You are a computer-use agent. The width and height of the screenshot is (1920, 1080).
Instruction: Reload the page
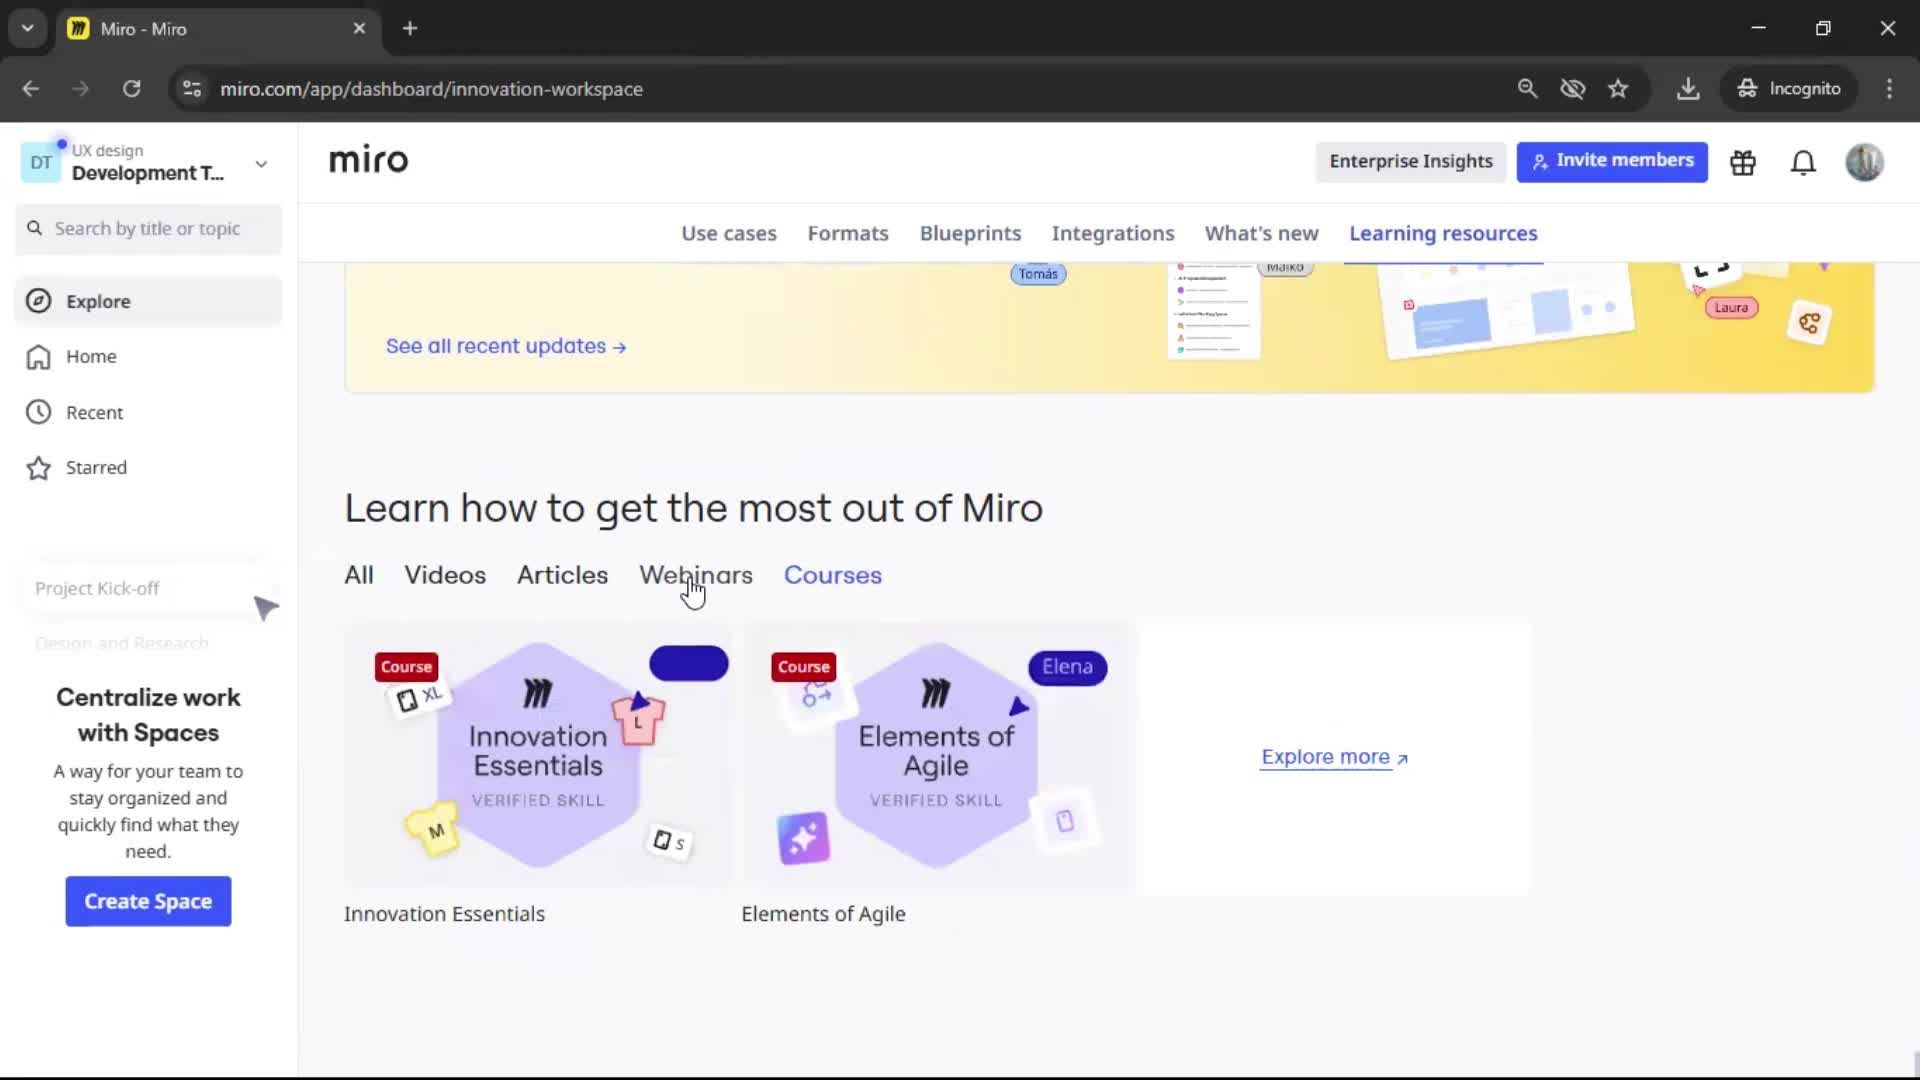(x=131, y=88)
